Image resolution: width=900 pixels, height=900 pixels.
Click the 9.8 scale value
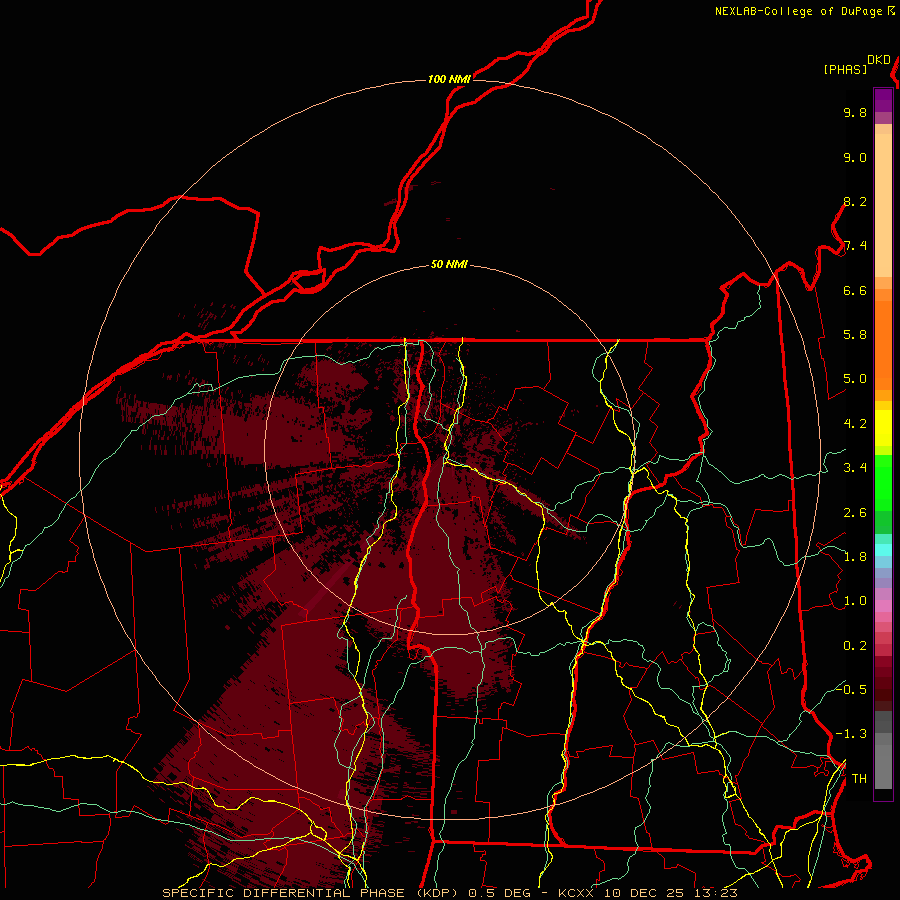pos(855,112)
